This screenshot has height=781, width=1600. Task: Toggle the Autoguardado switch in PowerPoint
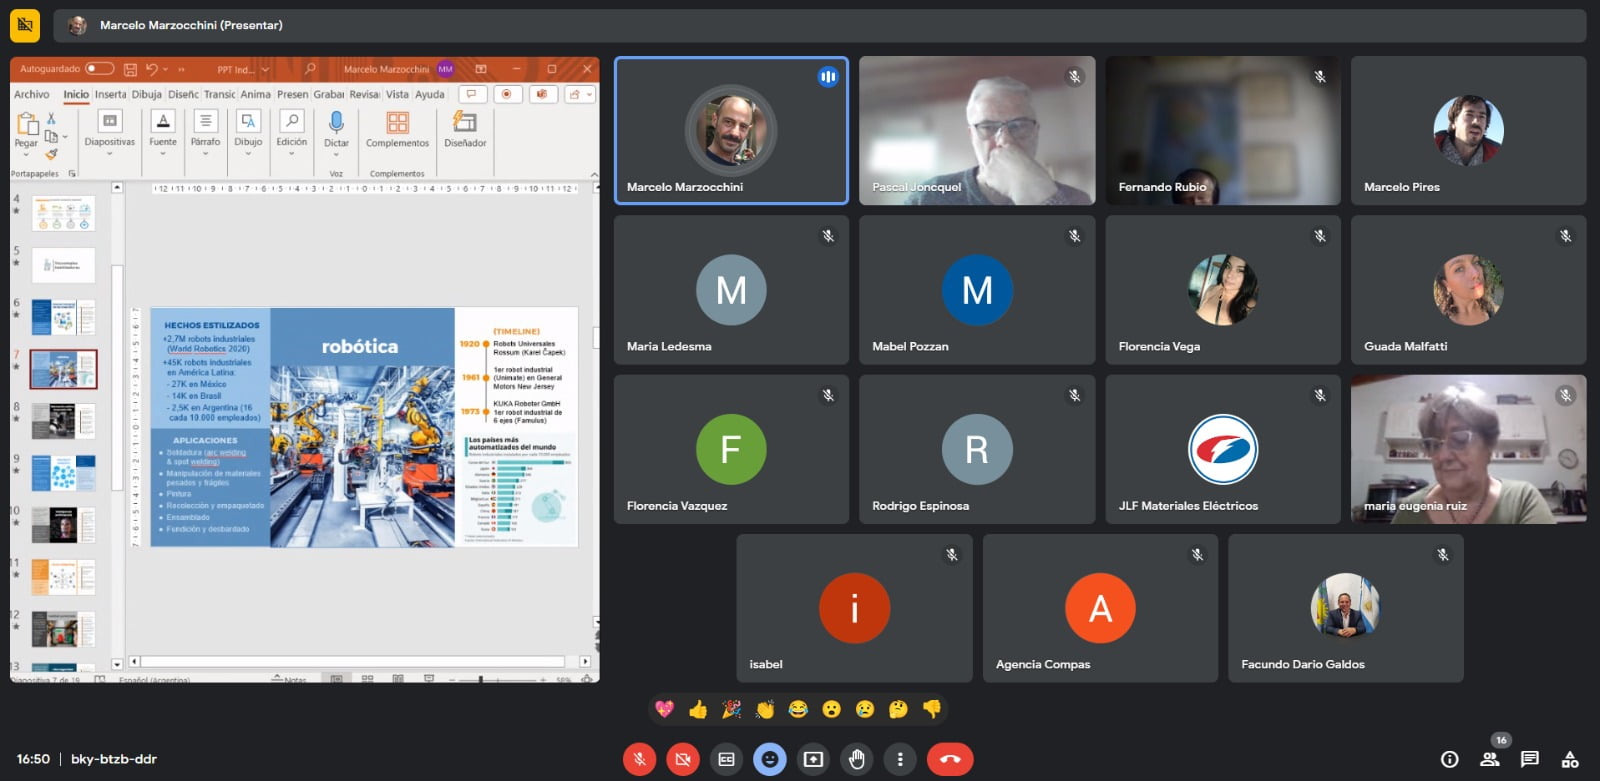(99, 69)
